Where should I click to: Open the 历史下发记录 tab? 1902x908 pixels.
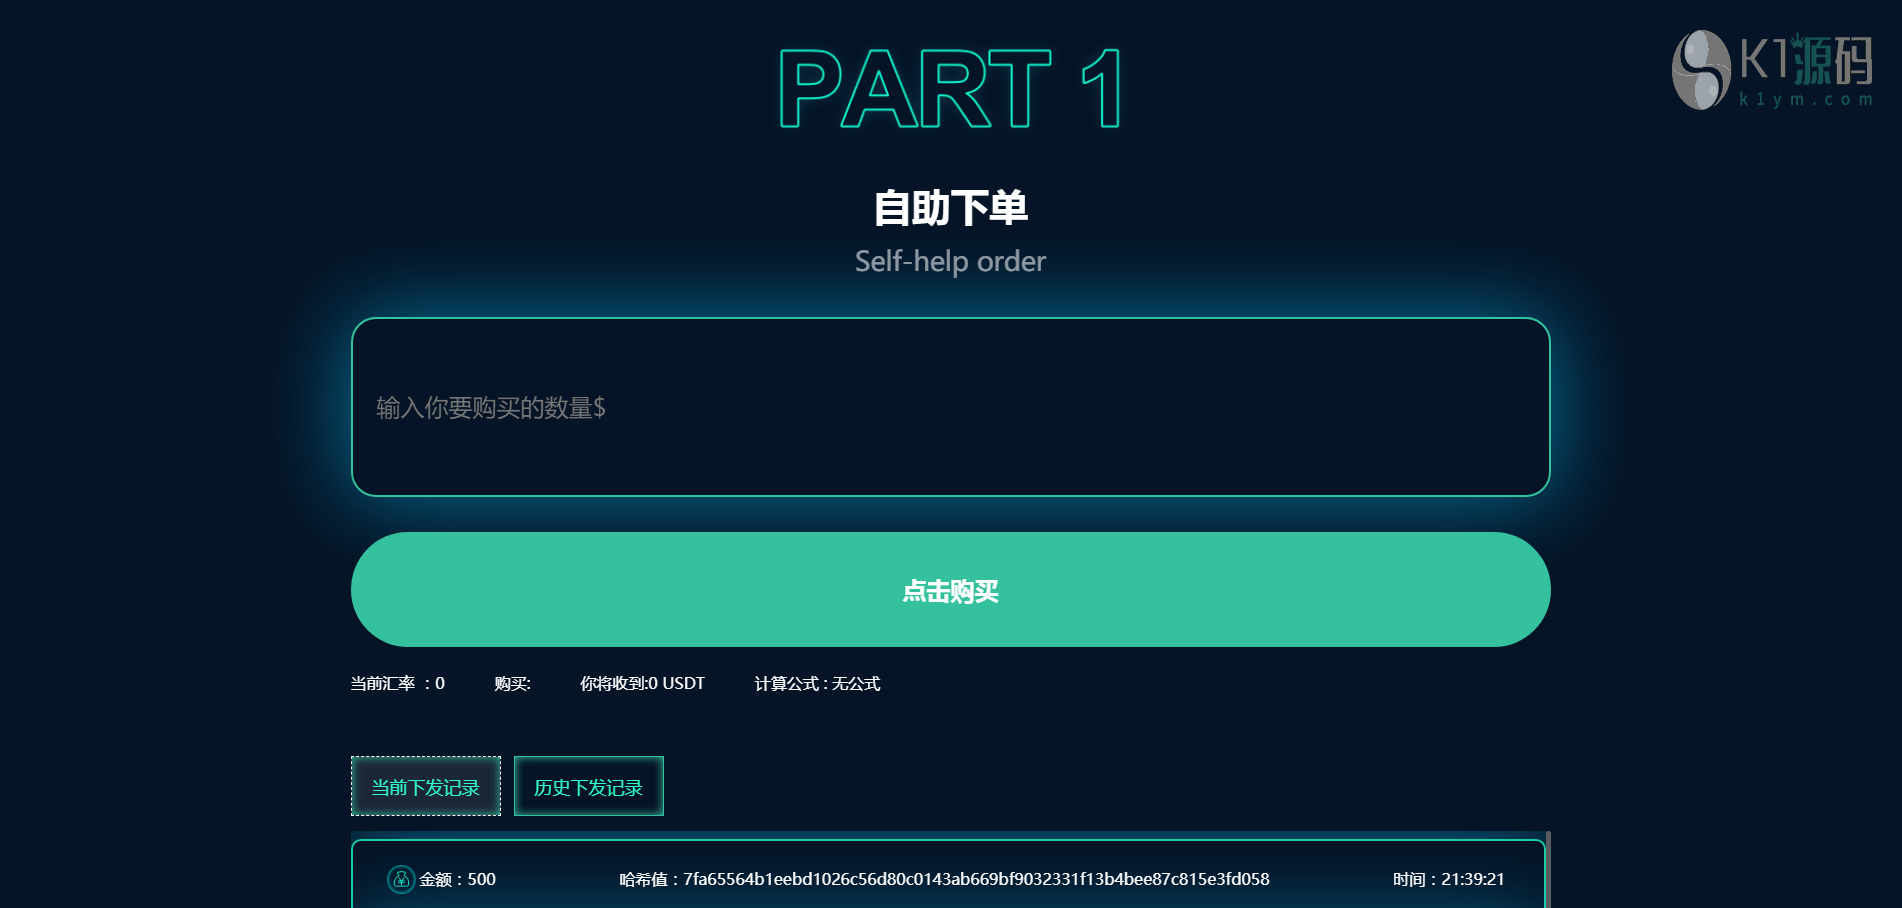tap(589, 786)
